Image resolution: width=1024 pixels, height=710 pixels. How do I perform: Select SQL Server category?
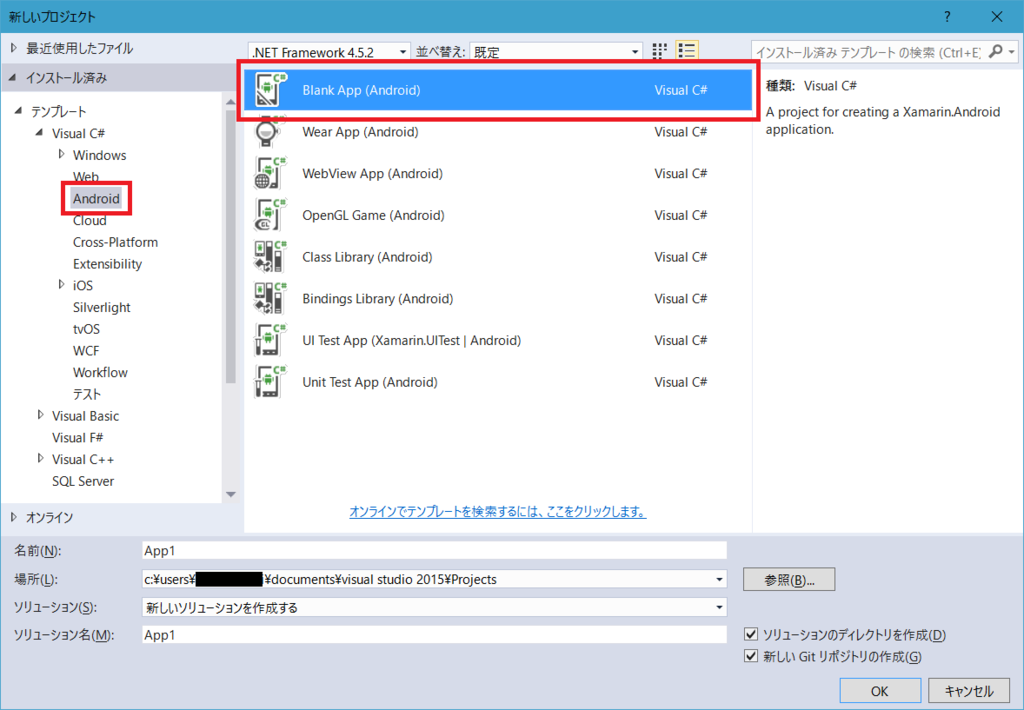tap(83, 481)
